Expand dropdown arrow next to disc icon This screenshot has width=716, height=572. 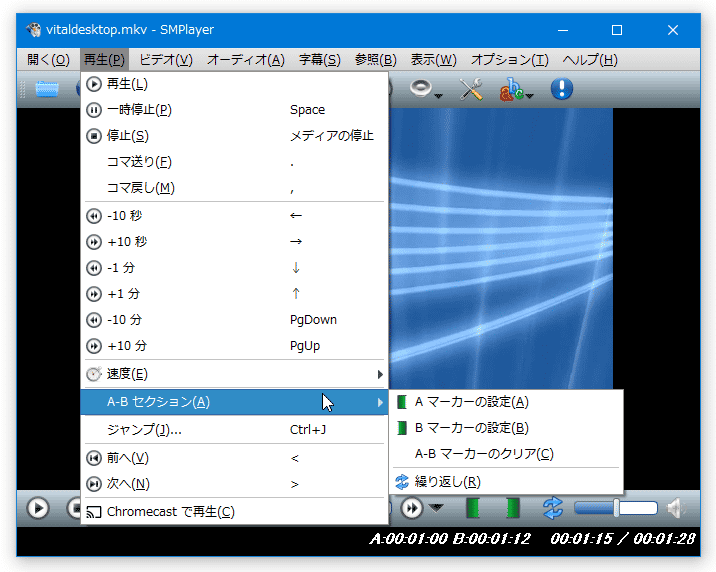pos(438,96)
